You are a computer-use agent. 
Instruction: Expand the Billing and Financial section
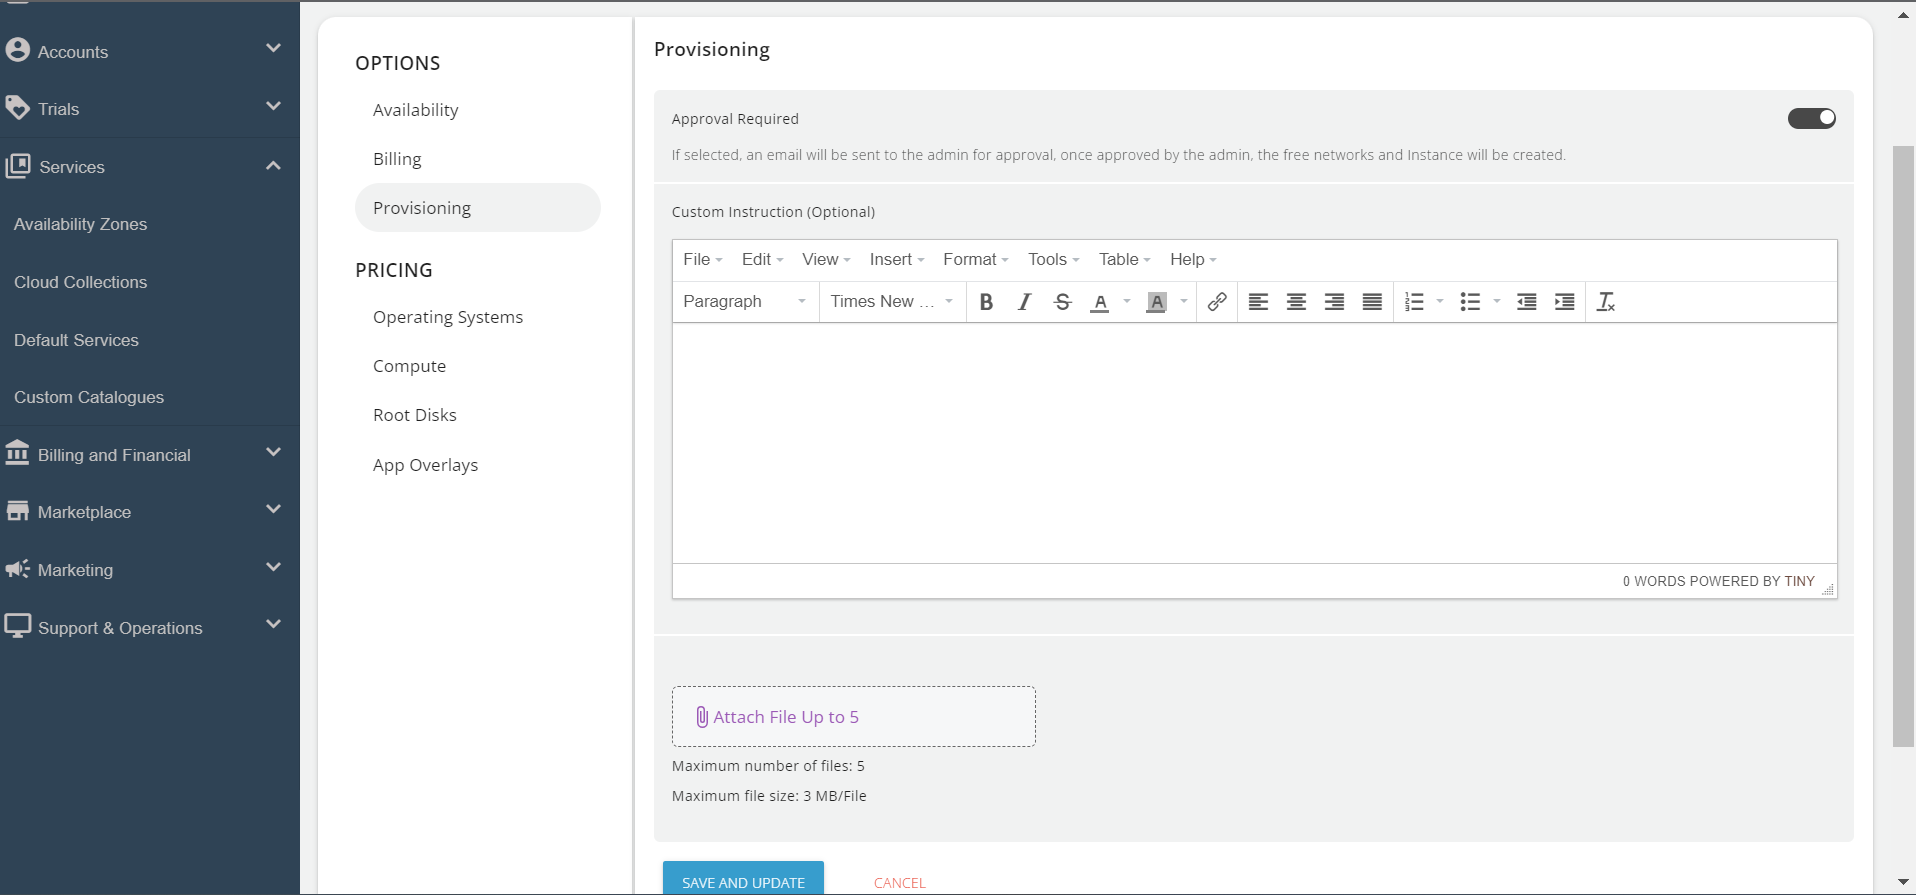273,453
